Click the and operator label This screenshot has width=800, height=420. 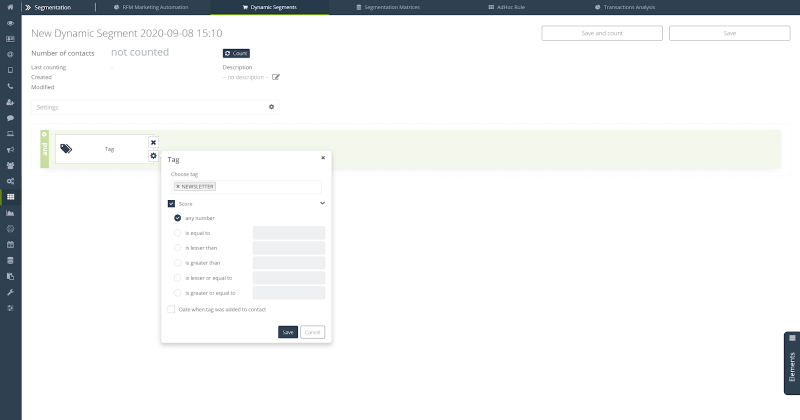click(x=44, y=149)
